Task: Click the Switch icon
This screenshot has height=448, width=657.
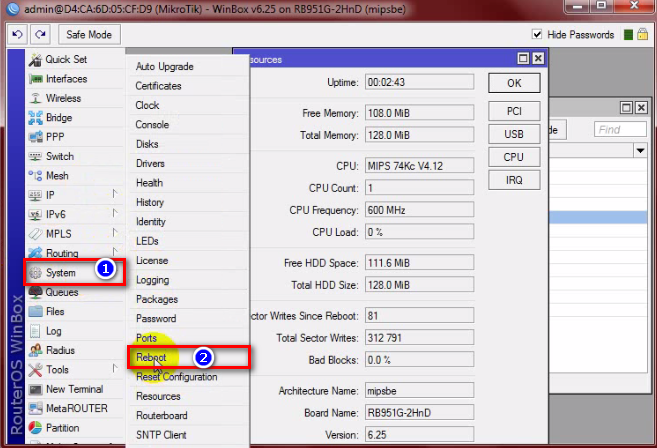Action: coord(36,156)
